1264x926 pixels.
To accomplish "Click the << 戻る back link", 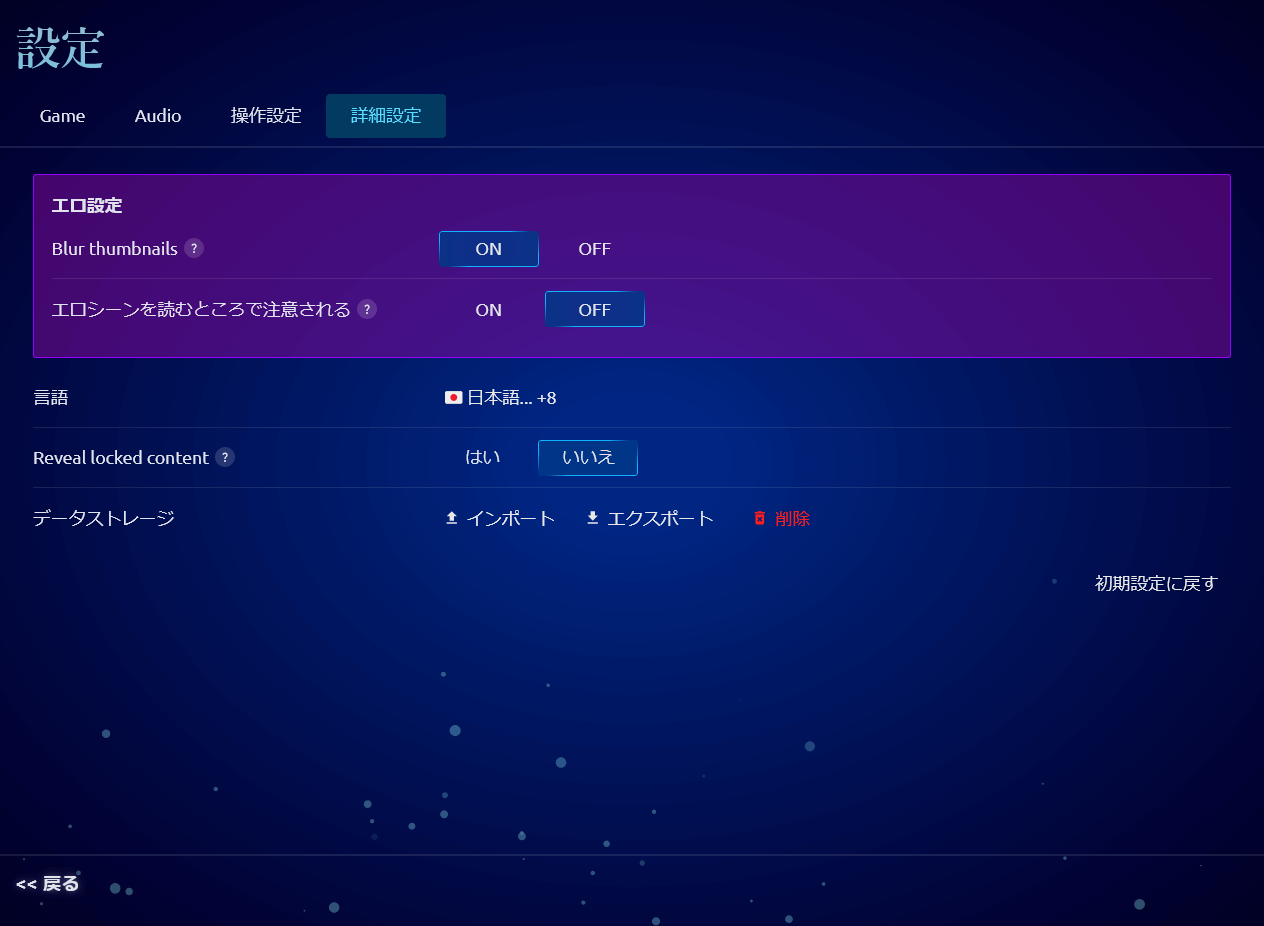I will pos(48,884).
